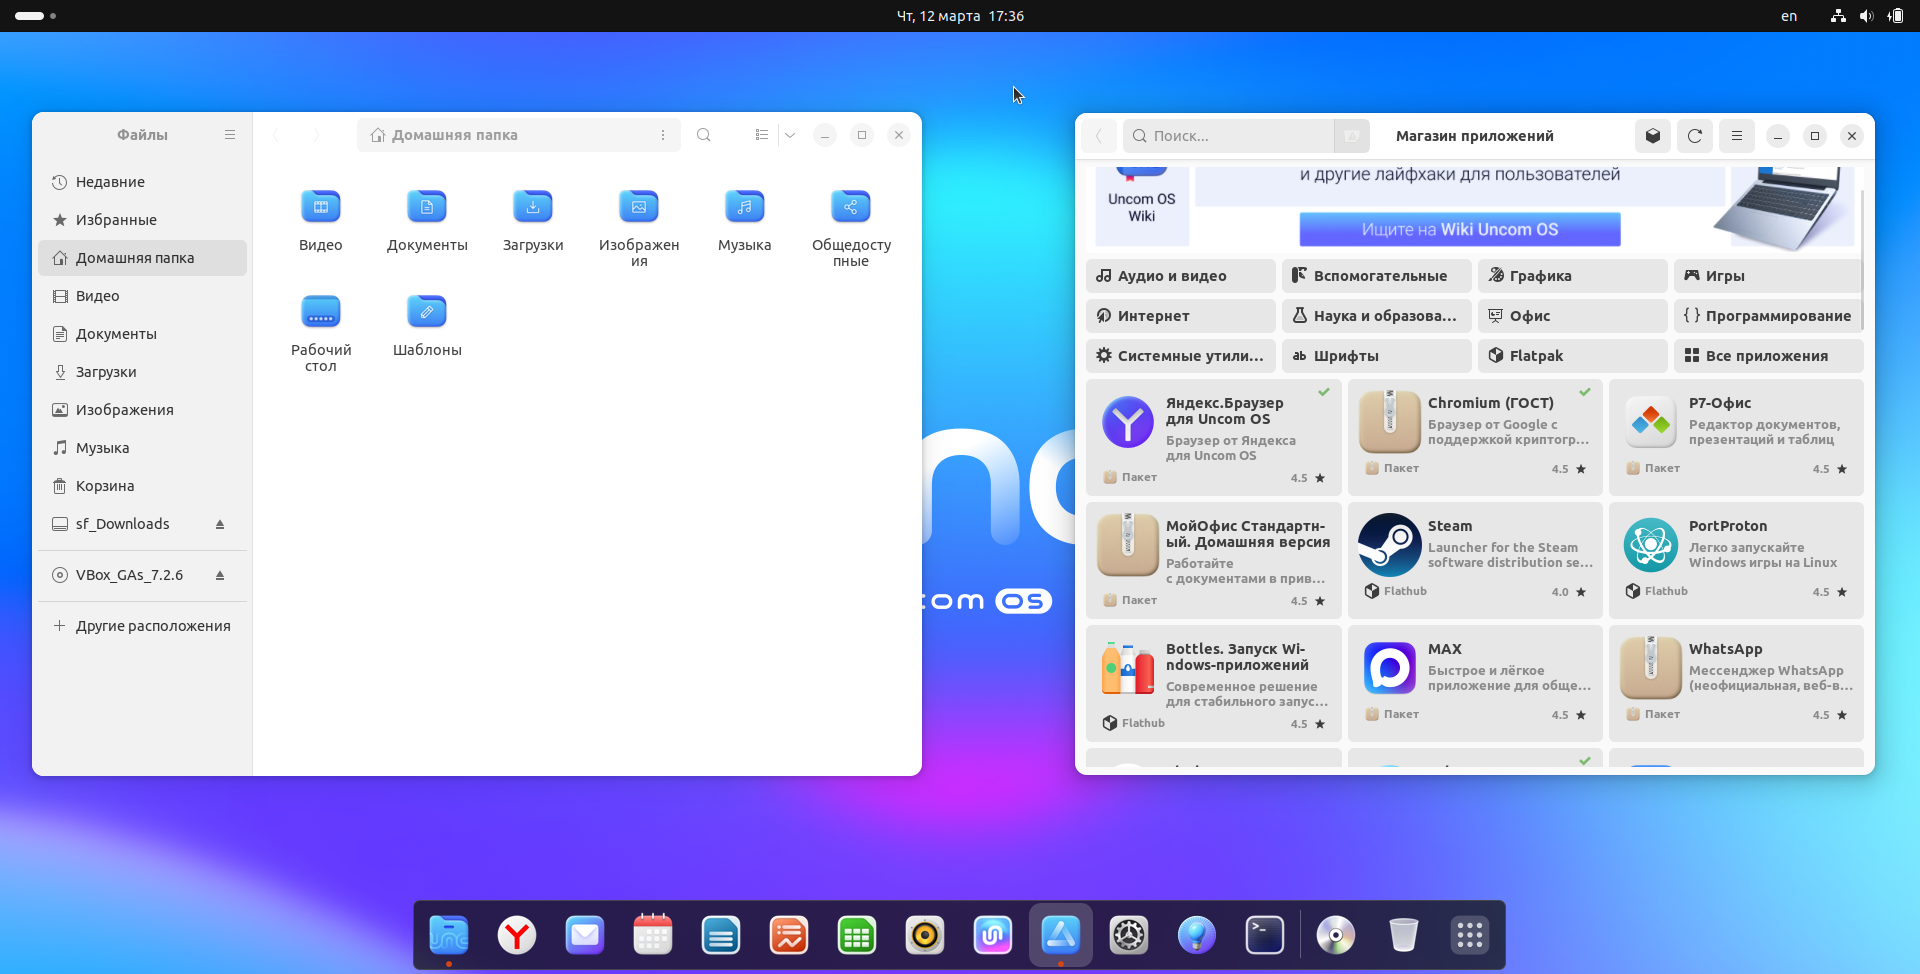Click the Wiki Uncom OS search button
Screen dimensions: 1920x974
(1459, 230)
